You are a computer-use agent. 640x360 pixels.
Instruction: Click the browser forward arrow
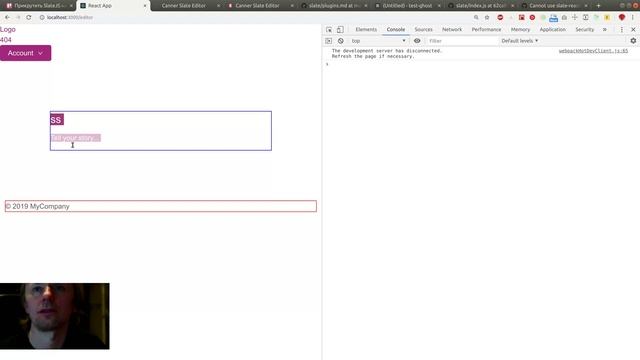click(x=18, y=18)
